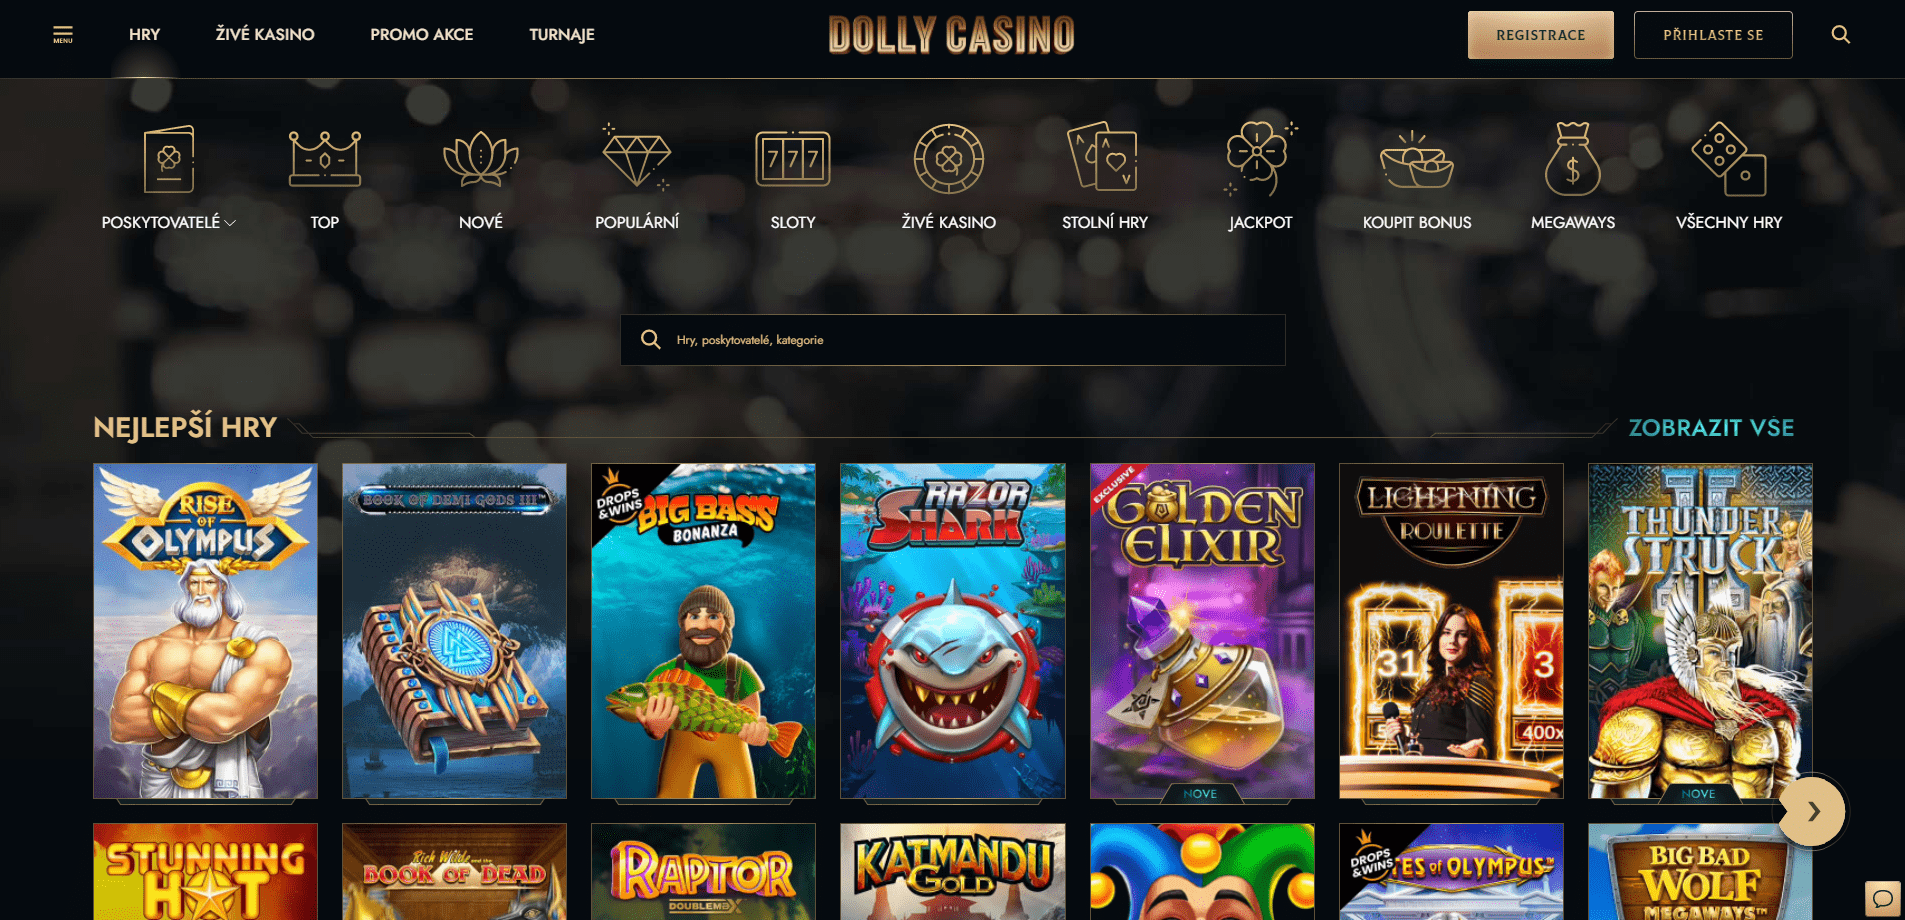Advance the game carousel with next arrow
Image resolution: width=1905 pixels, height=920 pixels.
point(1812,811)
